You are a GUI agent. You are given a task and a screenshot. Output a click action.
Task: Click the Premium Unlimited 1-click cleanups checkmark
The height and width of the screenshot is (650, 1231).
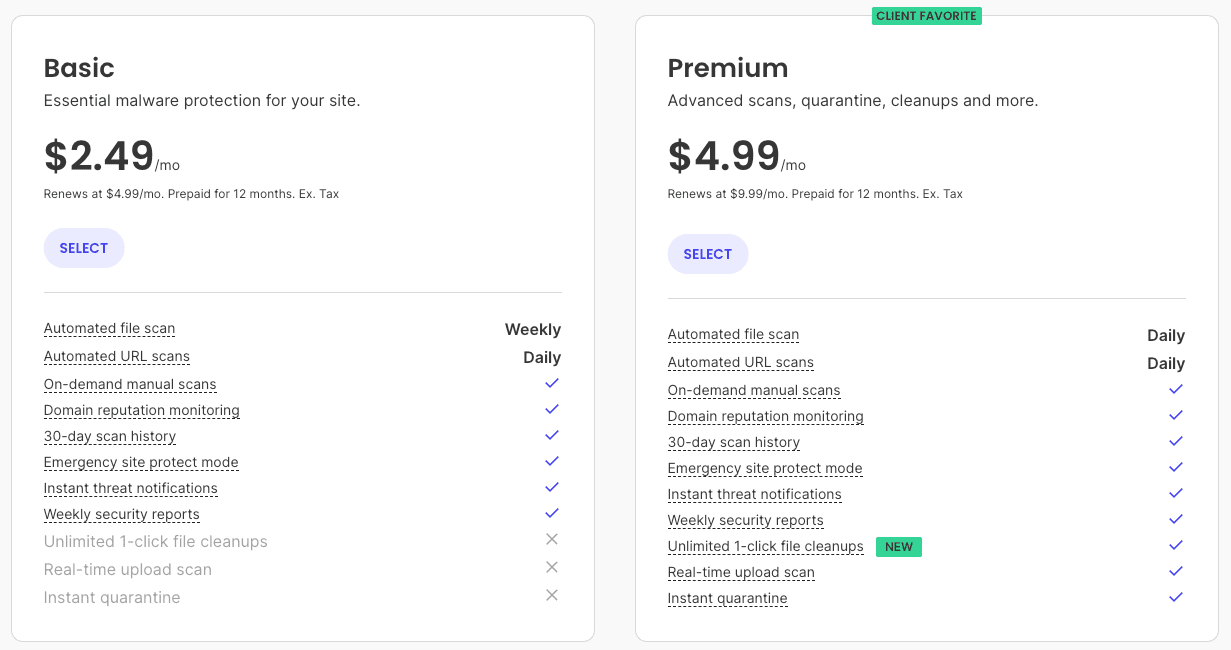1176,545
